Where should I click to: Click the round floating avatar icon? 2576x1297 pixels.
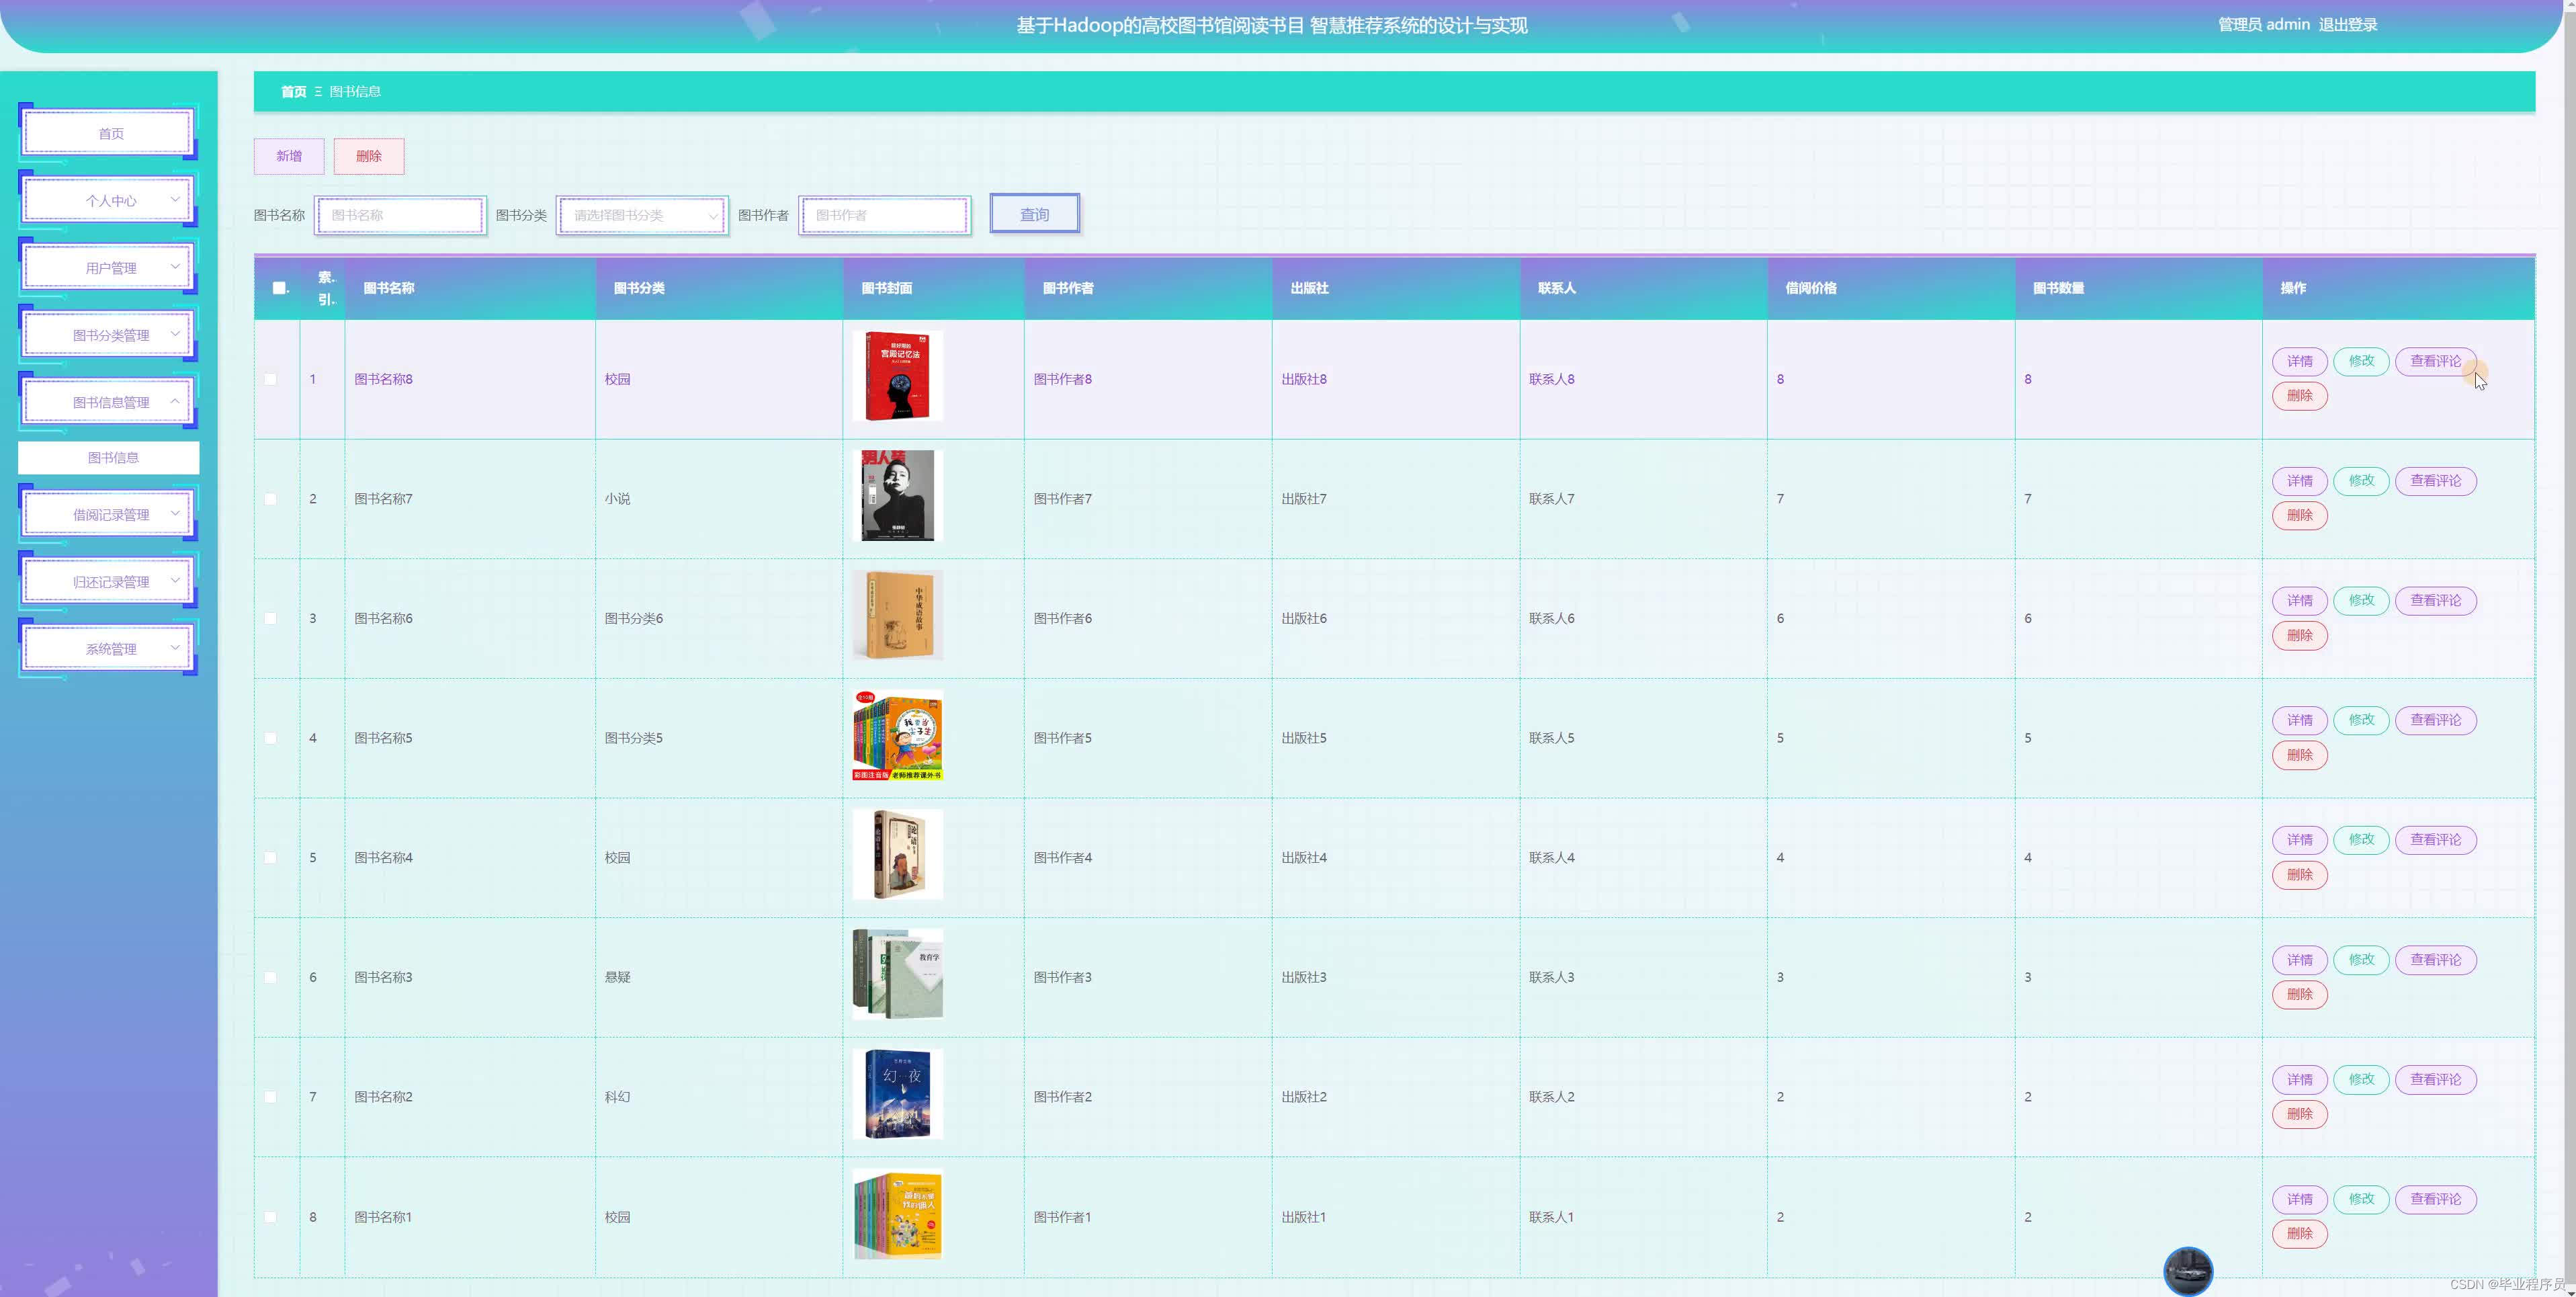click(x=2187, y=1271)
